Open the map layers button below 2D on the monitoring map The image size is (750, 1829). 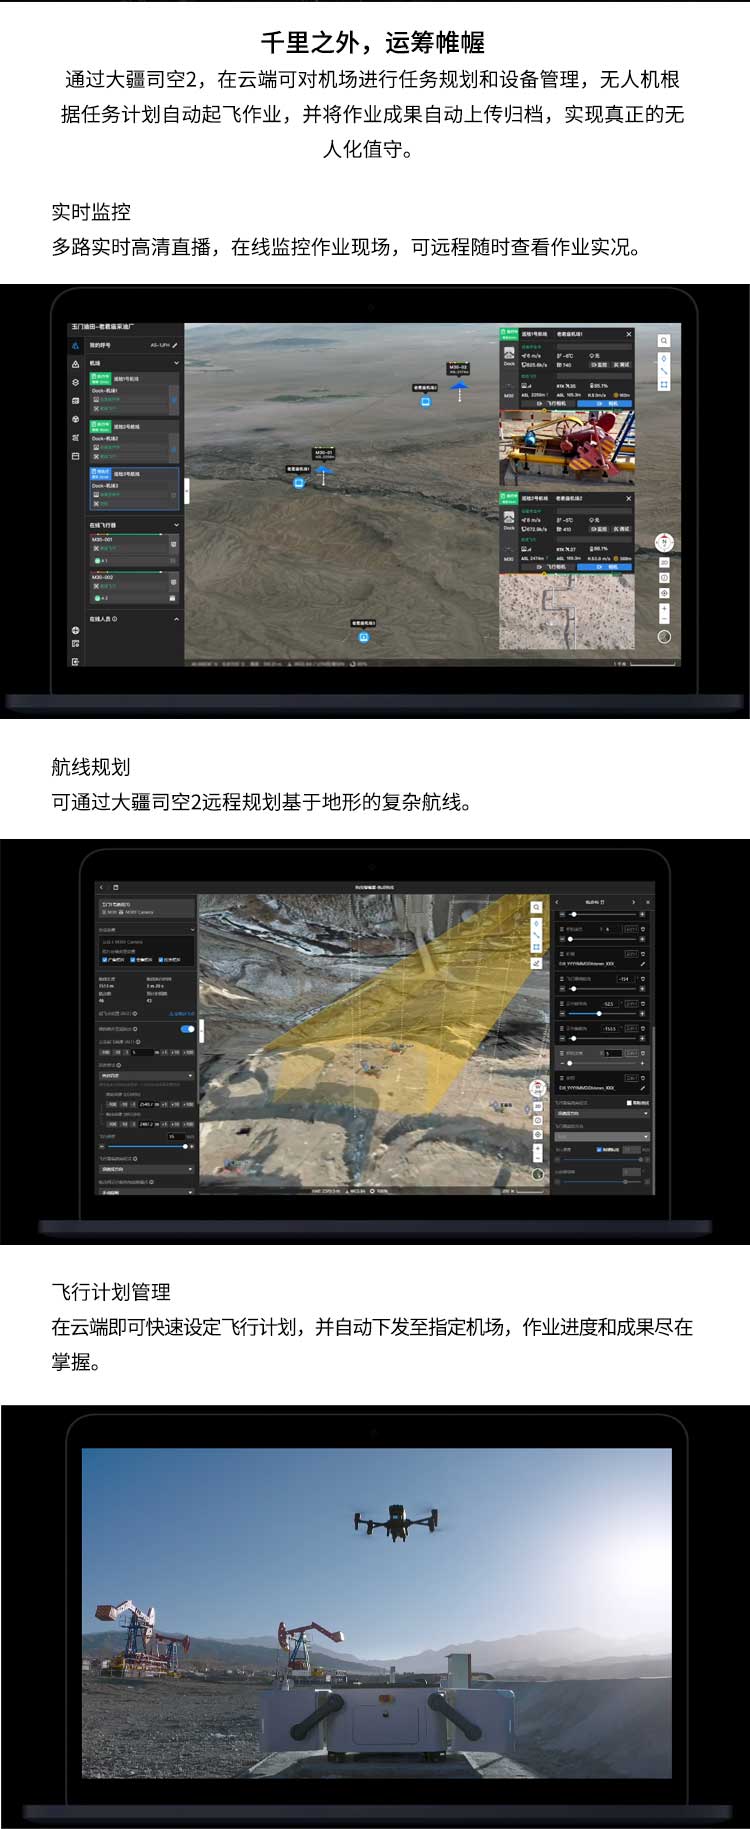click(664, 577)
